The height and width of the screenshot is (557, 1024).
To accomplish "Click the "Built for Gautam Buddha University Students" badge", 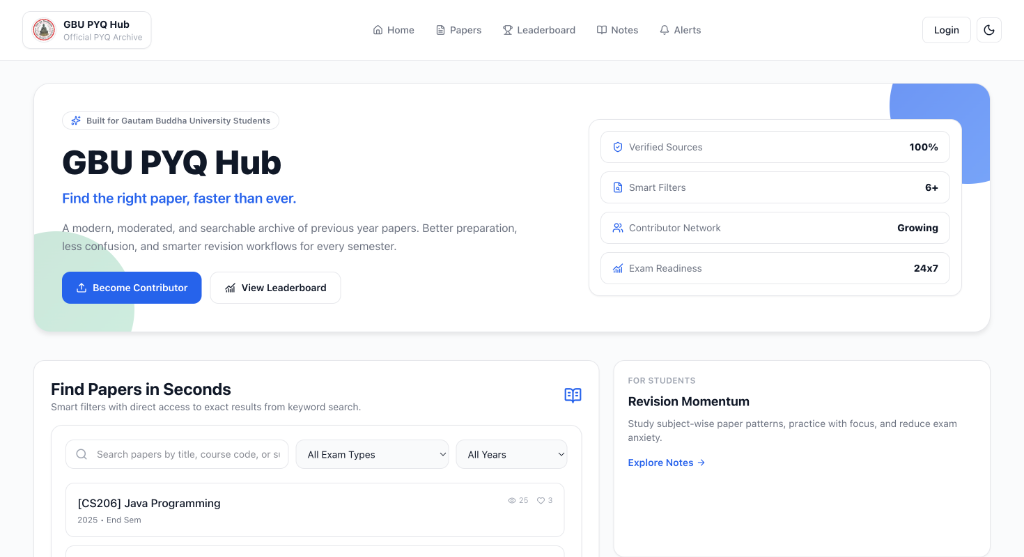I will coord(170,121).
